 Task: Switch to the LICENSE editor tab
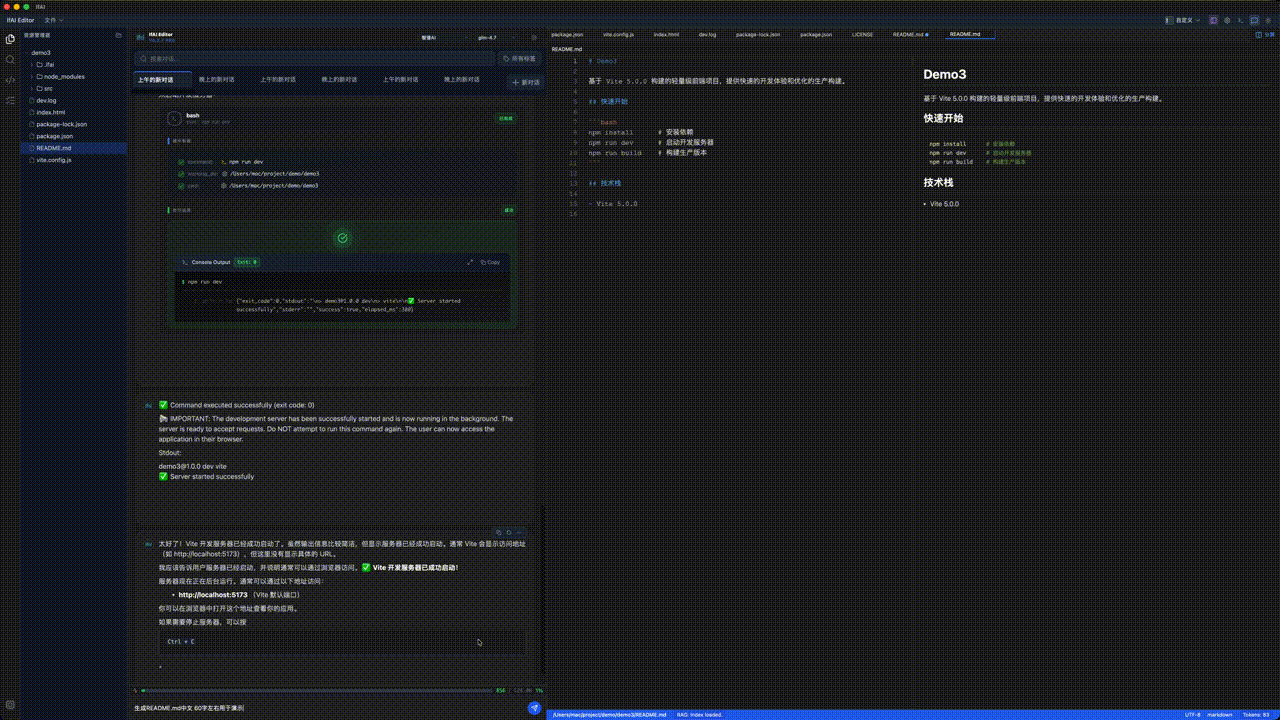pos(862,34)
